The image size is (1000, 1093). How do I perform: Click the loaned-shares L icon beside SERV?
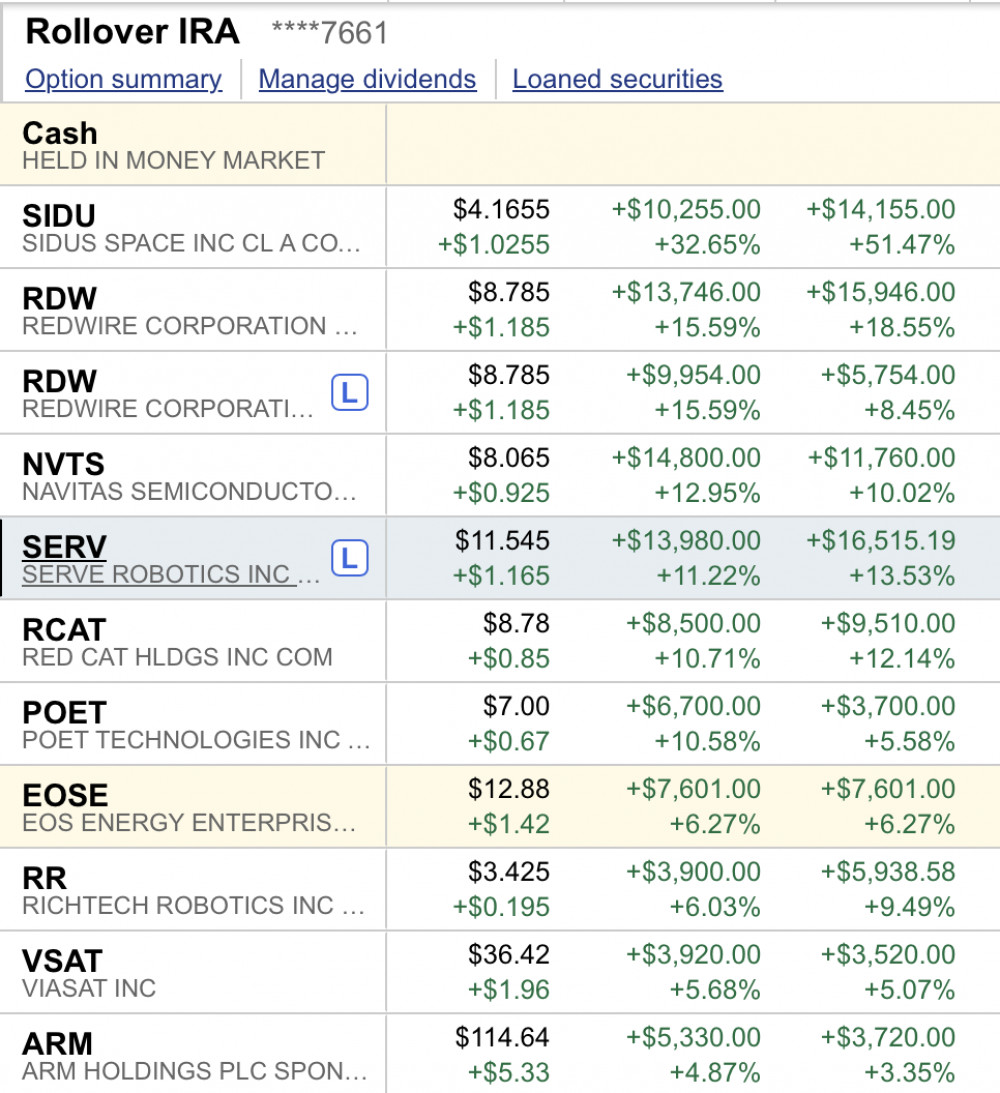click(349, 559)
